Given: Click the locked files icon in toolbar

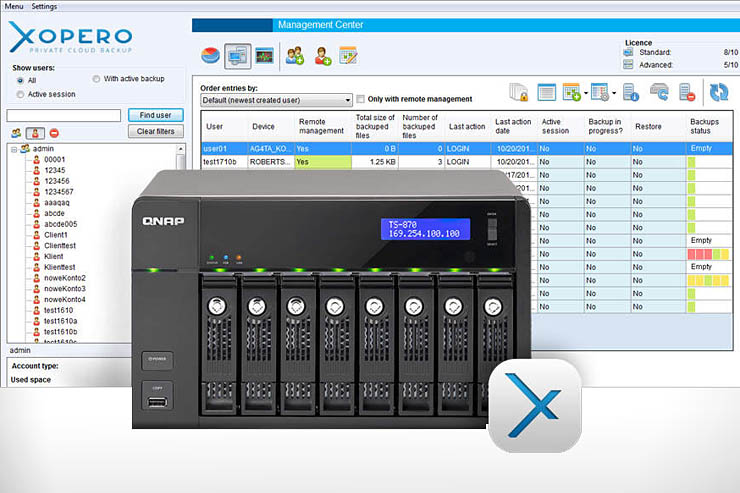Looking at the screenshot, I should (518, 93).
